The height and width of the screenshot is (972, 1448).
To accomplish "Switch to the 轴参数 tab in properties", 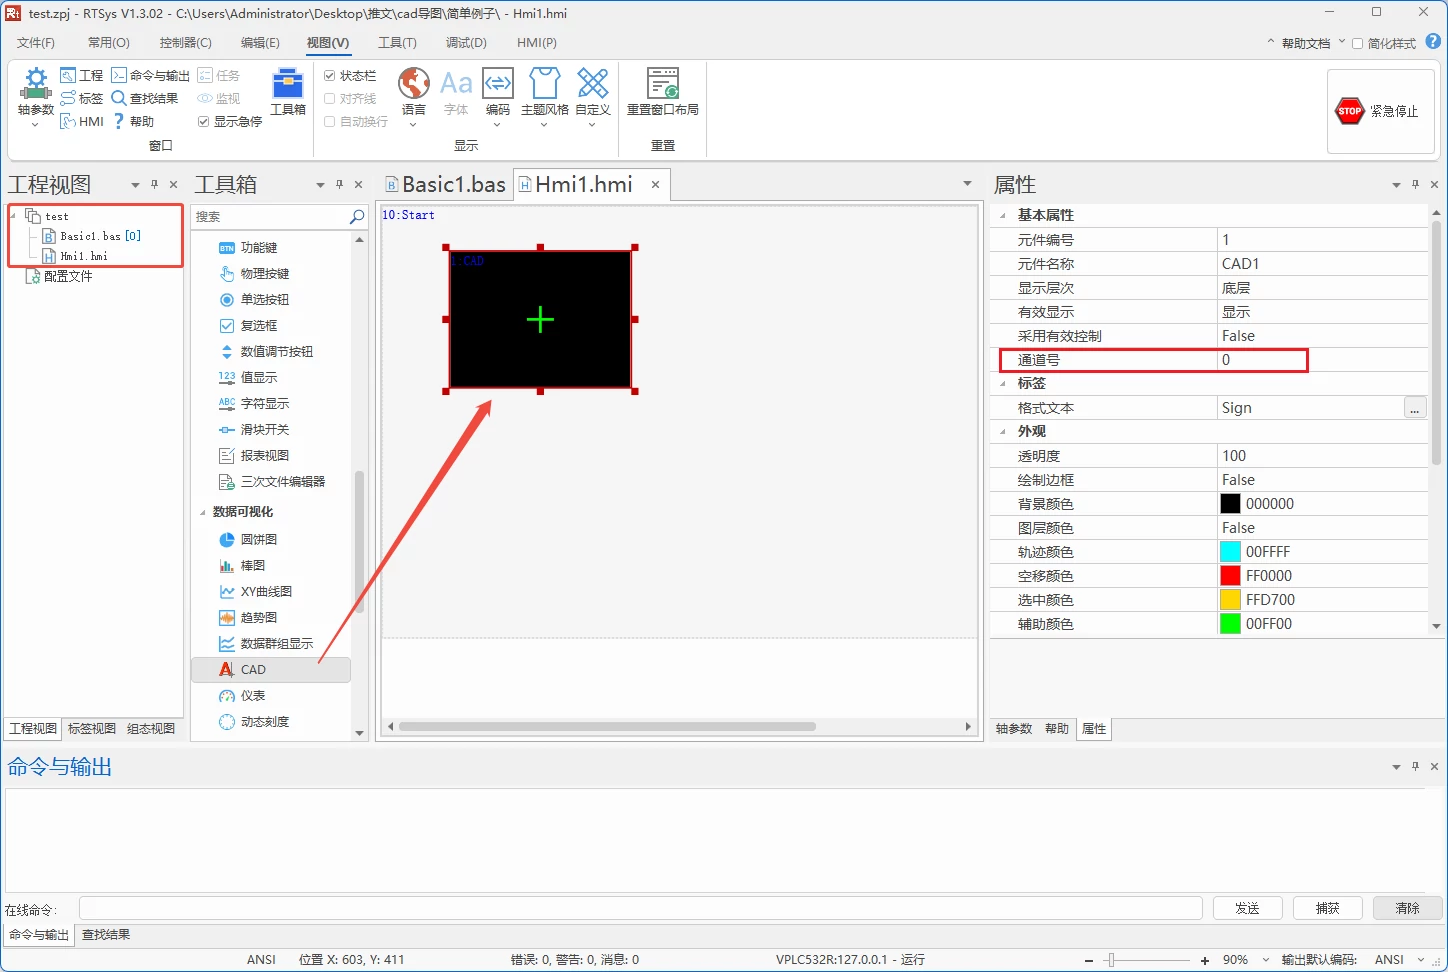I will point(1014,729).
